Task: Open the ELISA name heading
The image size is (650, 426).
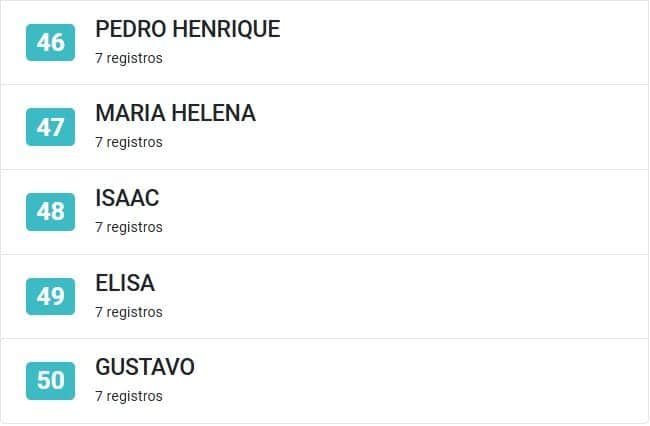Action: pyautogui.click(x=125, y=283)
